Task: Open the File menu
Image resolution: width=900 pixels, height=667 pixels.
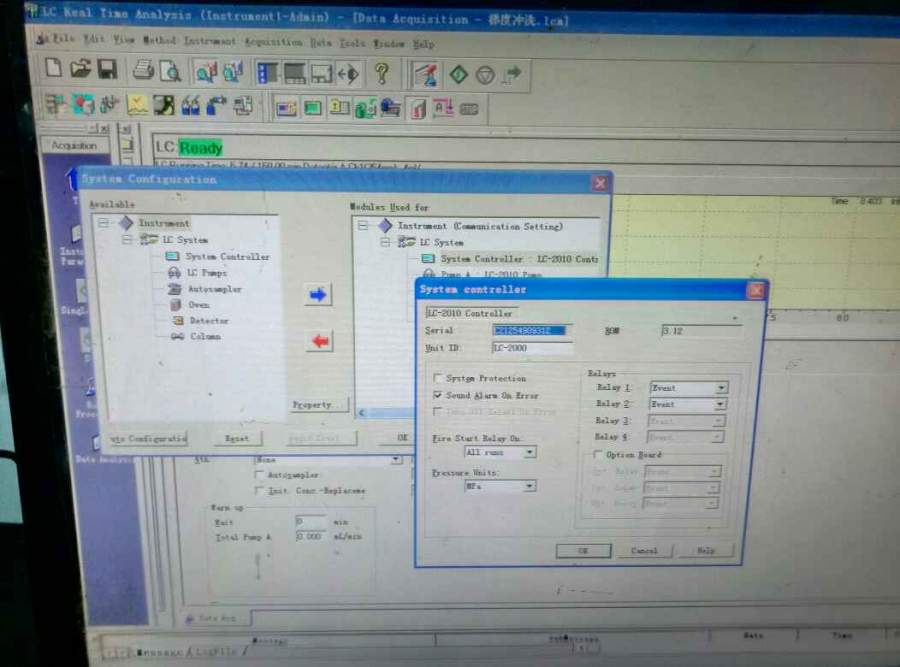Action: [x=64, y=38]
